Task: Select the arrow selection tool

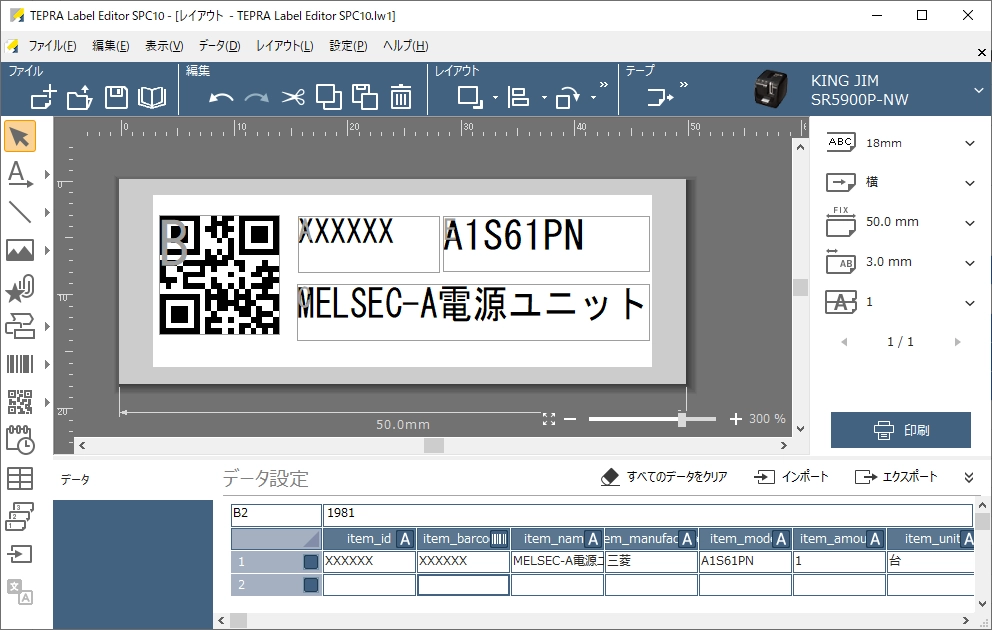Action: [x=20, y=134]
